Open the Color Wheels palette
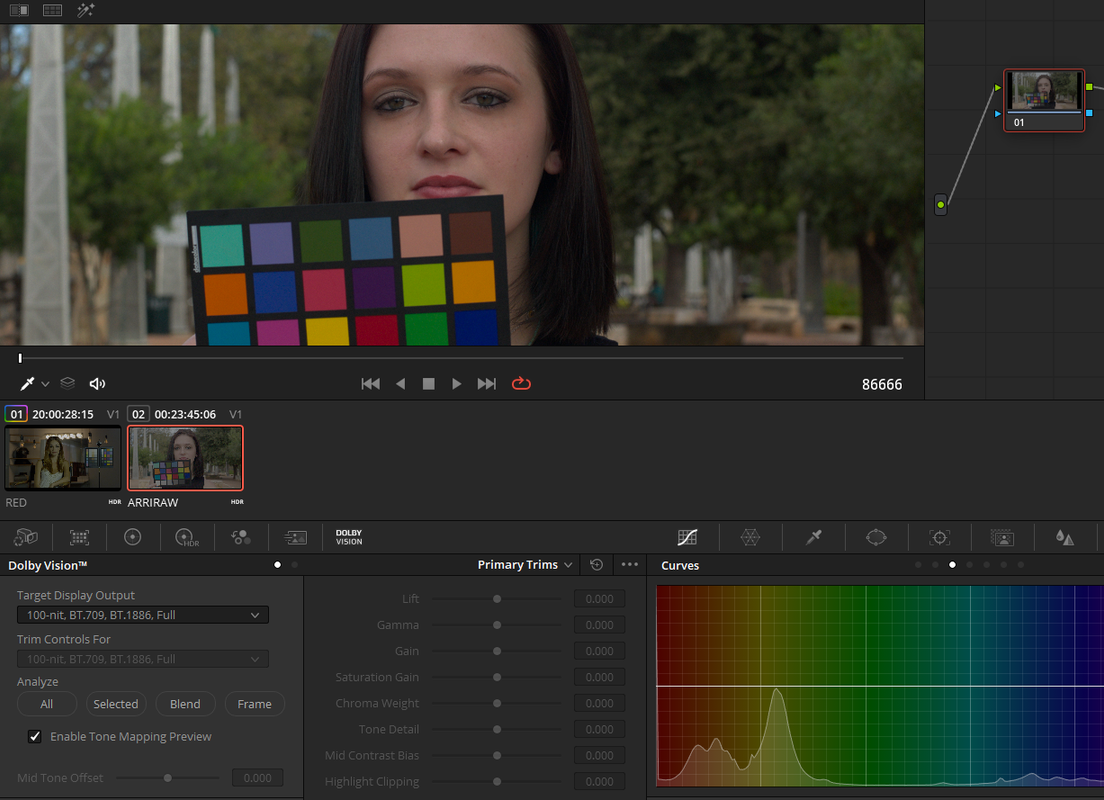 (x=132, y=537)
